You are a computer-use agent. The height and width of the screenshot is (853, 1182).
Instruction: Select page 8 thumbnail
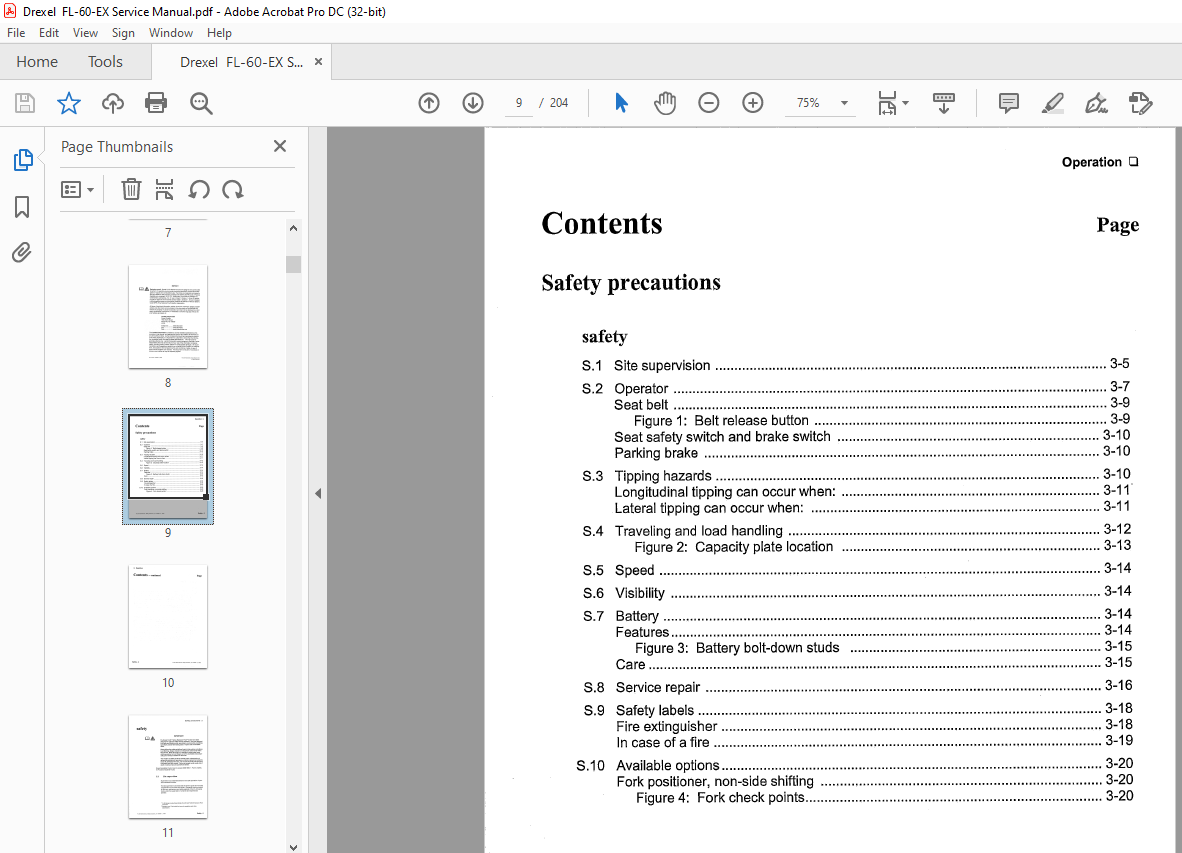point(168,316)
